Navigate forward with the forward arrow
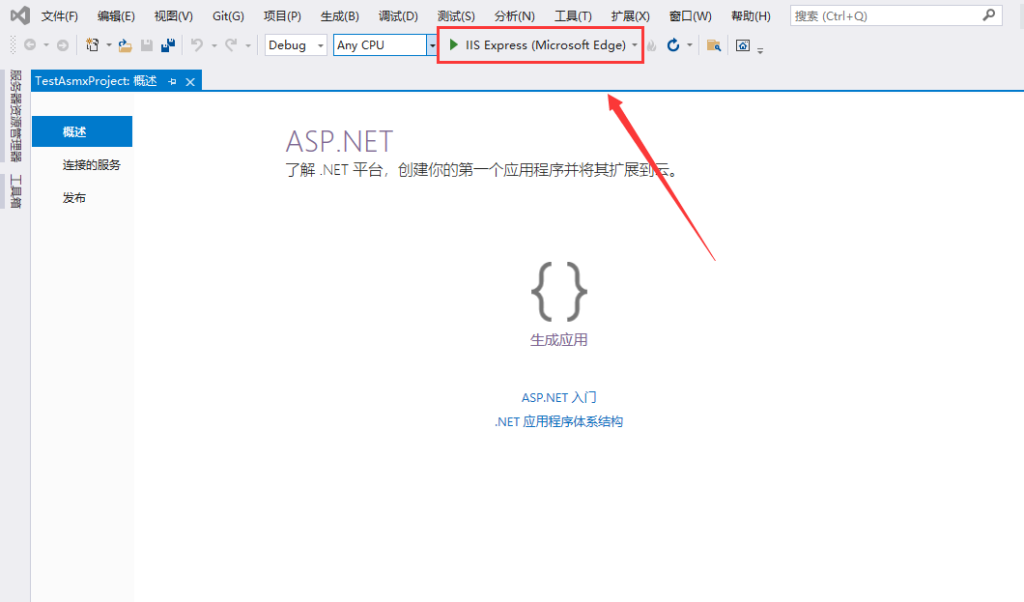 (63, 45)
